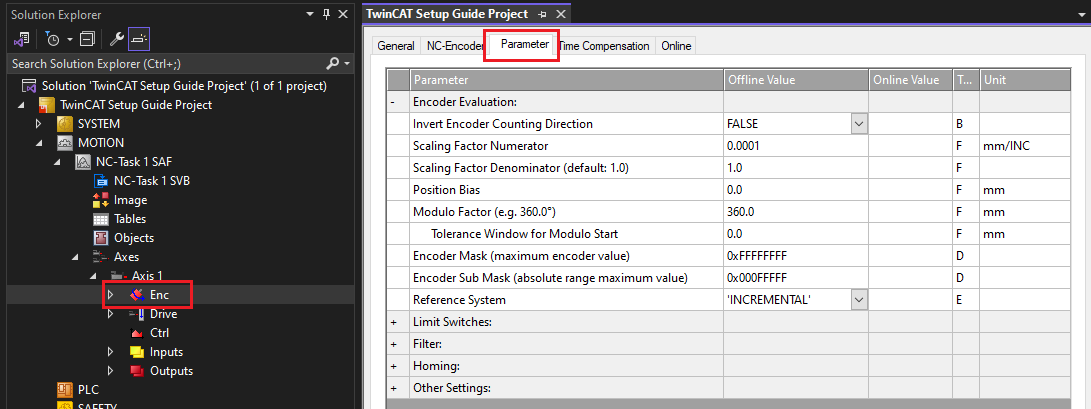The width and height of the screenshot is (1091, 409).
Task: Click the NC-Task 1 SAF icon
Action: tap(83, 162)
